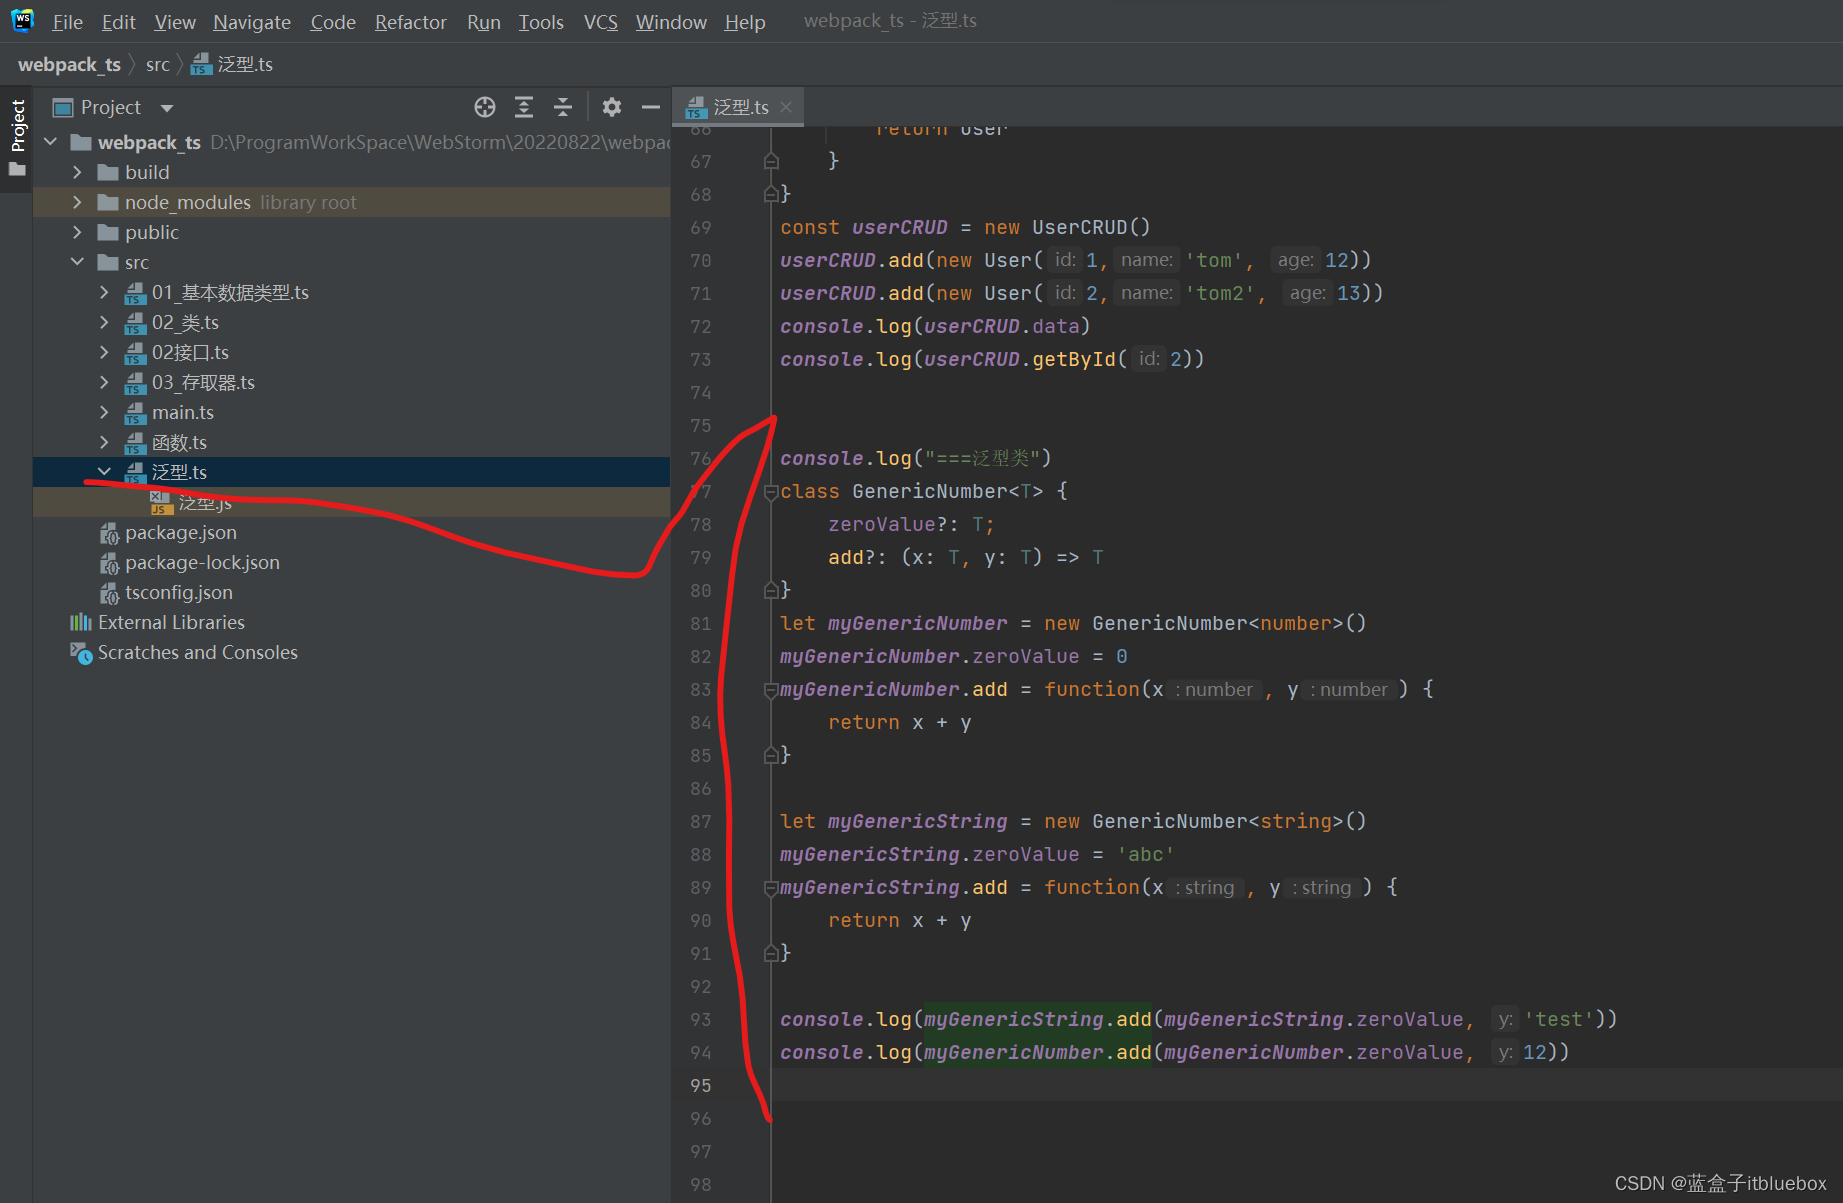The height and width of the screenshot is (1203, 1843).
Task: Click the Scratches and Consoles icon
Action: pyautogui.click(x=81, y=652)
